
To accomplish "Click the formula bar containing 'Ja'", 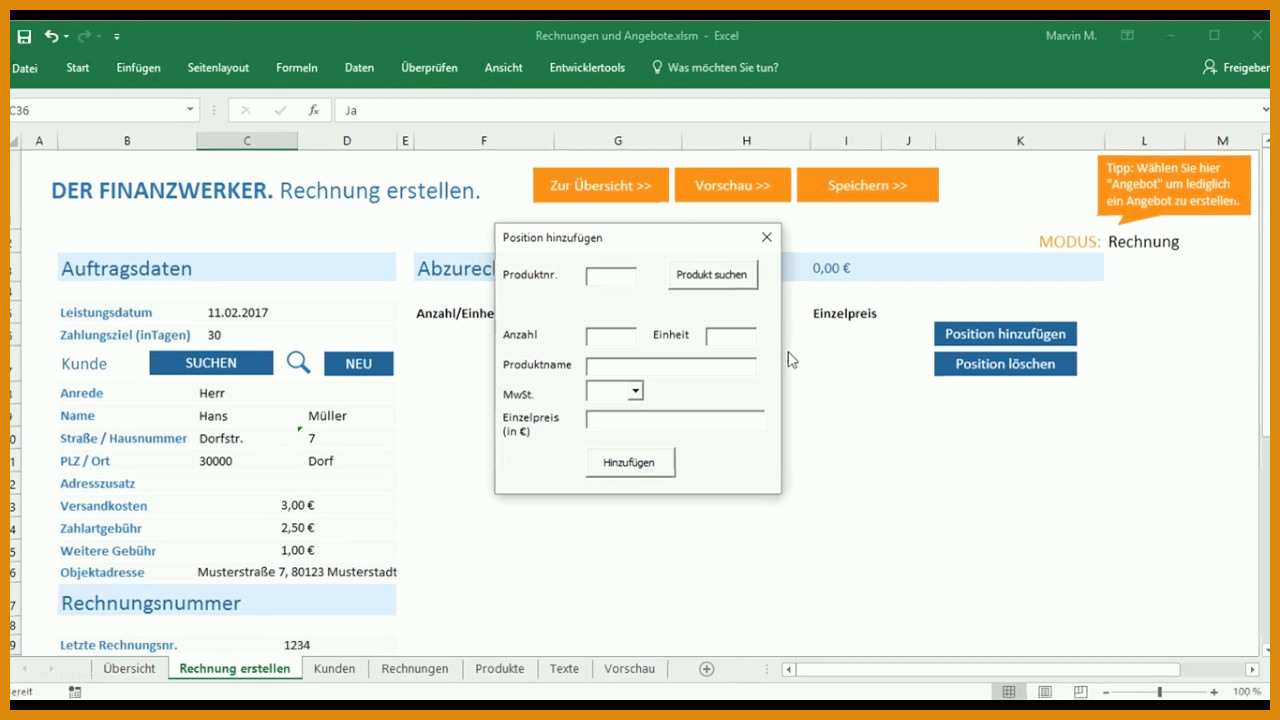I will [x=800, y=111].
